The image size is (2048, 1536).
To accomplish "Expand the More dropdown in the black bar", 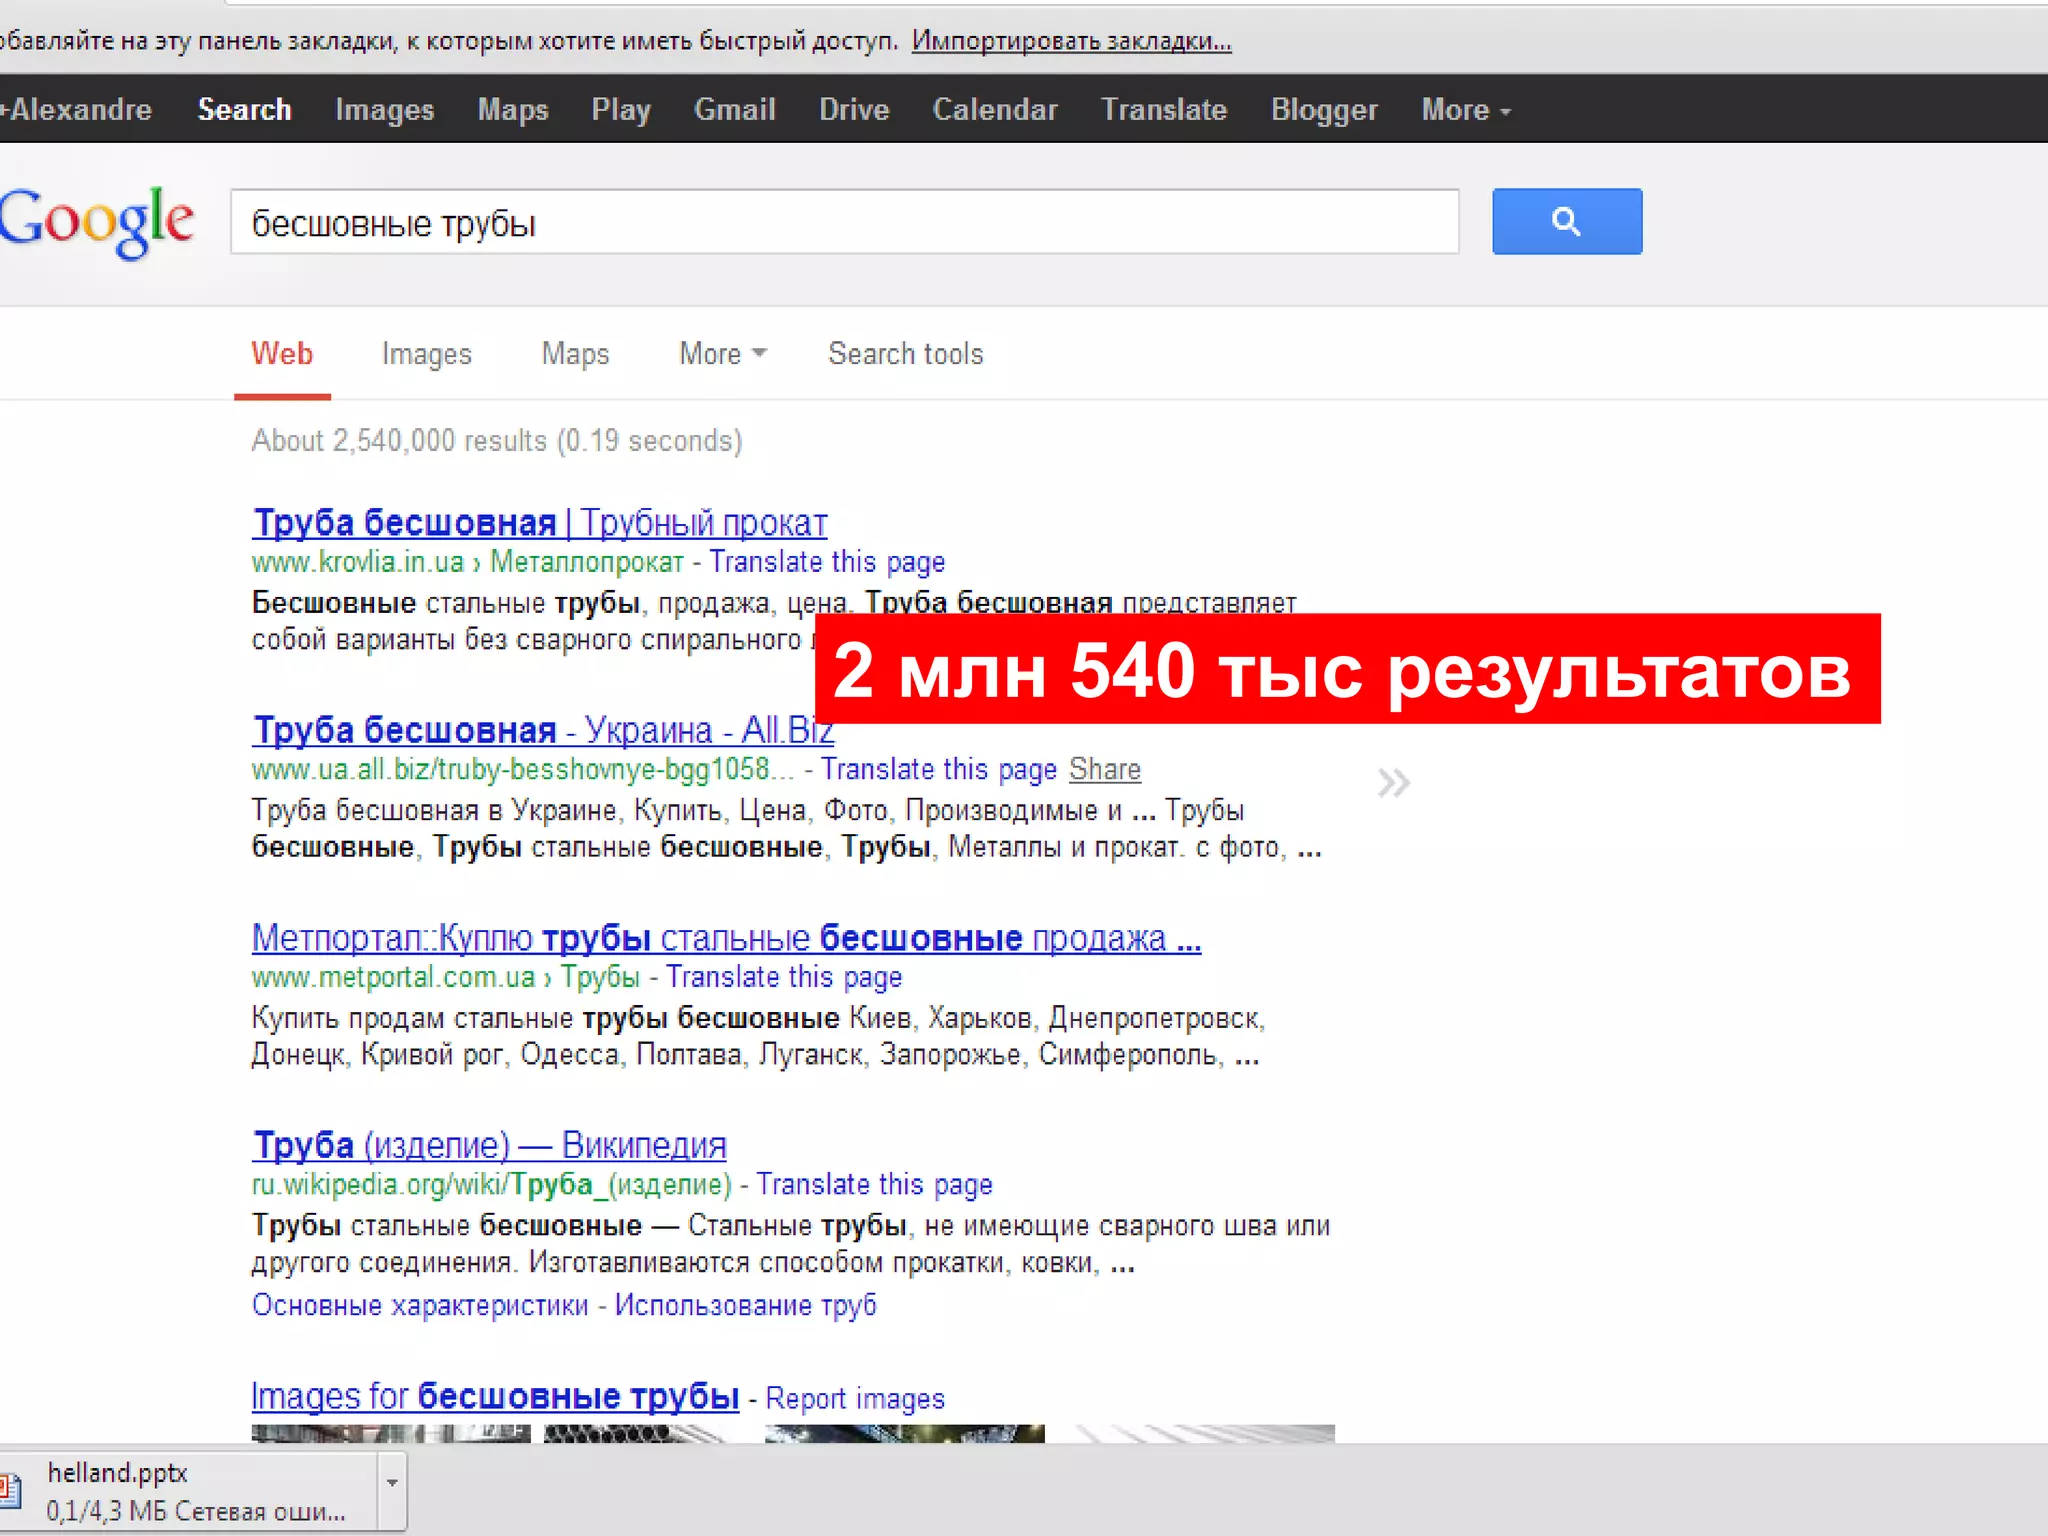I will coord(1465,109).
